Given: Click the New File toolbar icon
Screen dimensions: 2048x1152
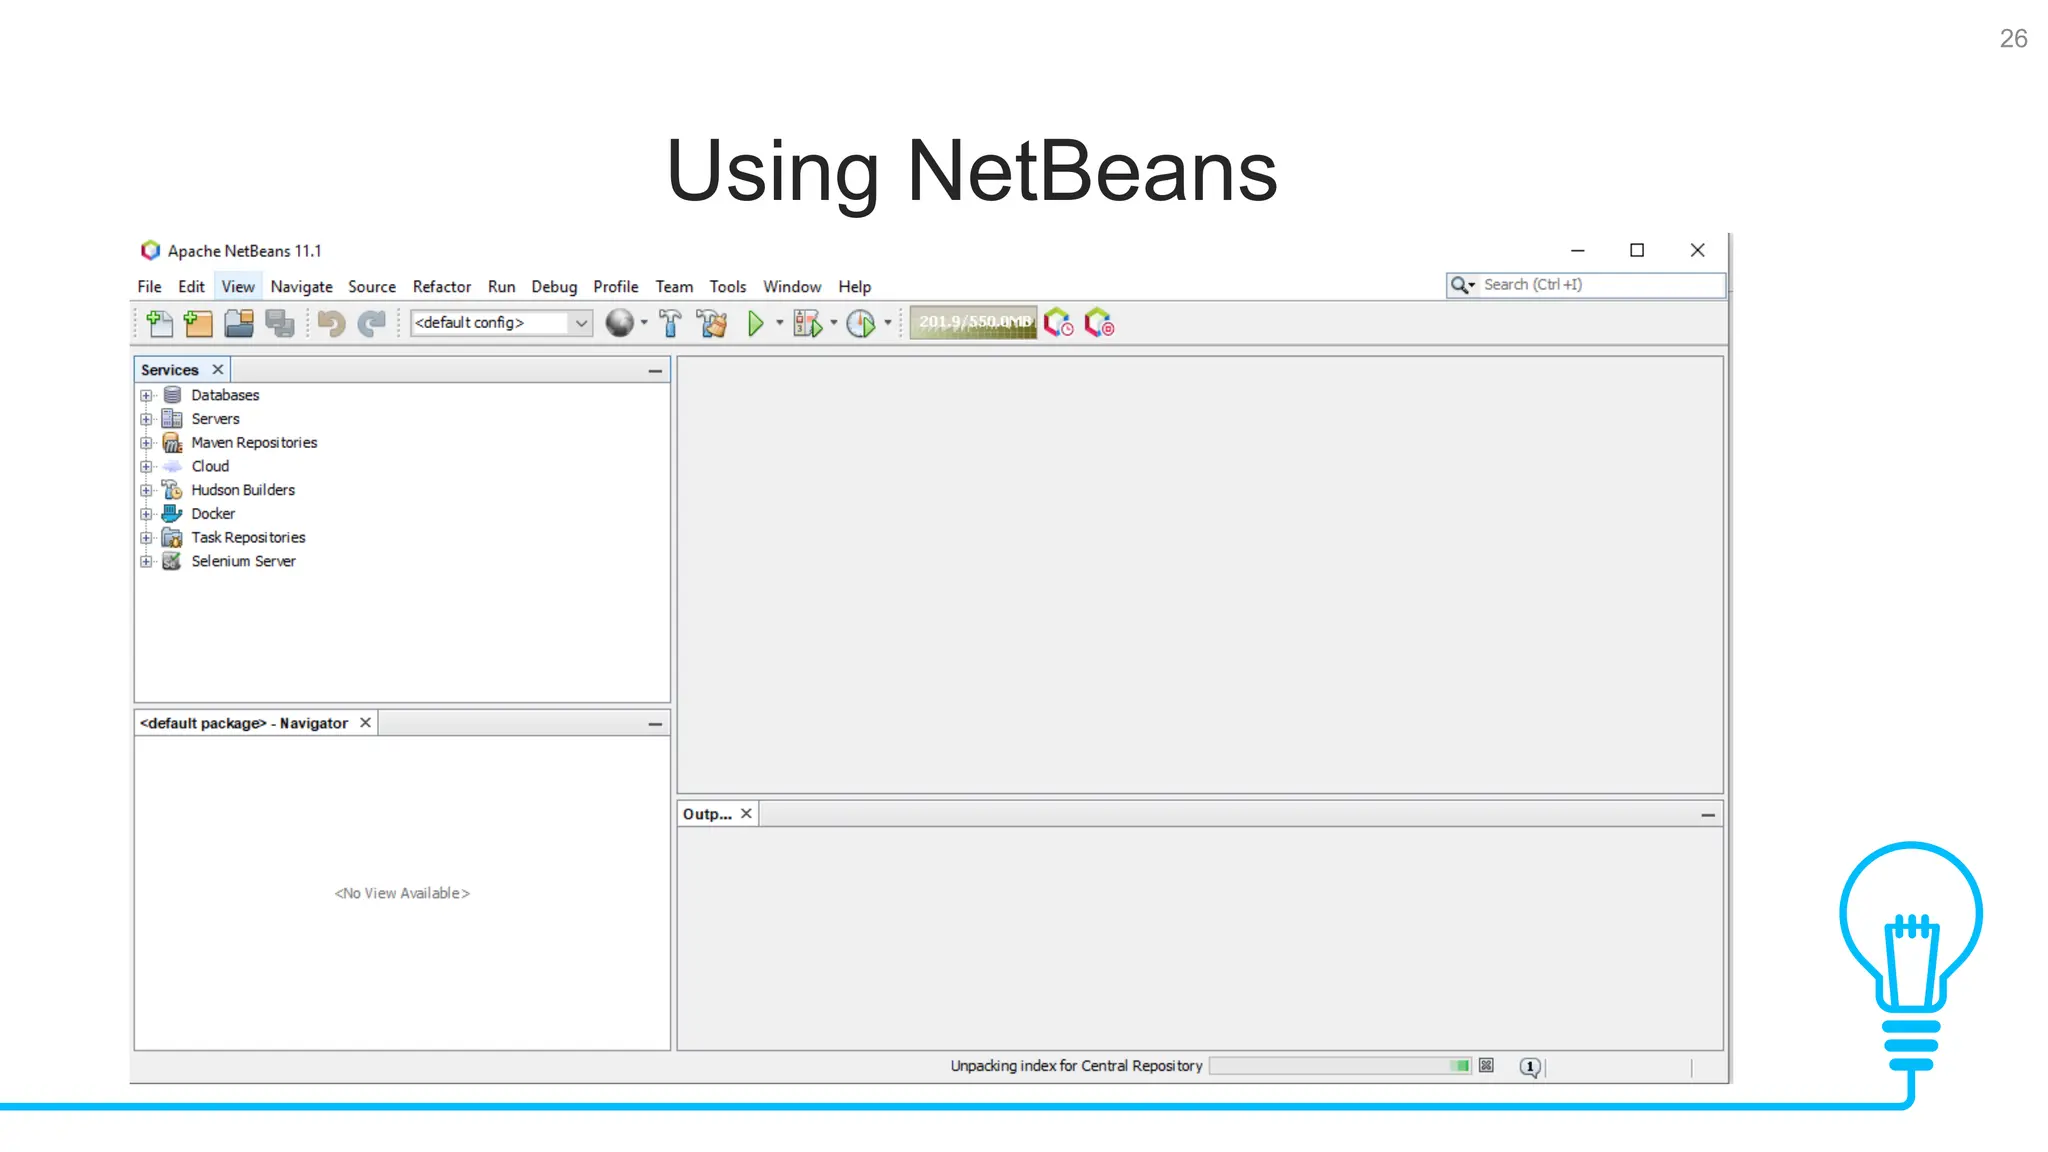Looking at the screenshot, I should click(159, 323).
